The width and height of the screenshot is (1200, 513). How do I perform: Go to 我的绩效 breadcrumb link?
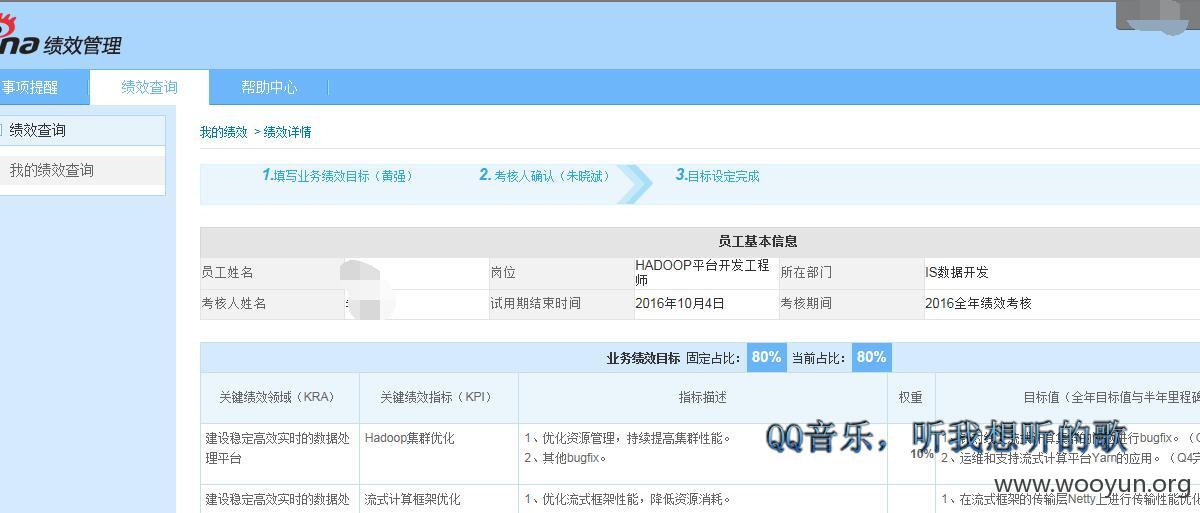(x=223, y=132)
